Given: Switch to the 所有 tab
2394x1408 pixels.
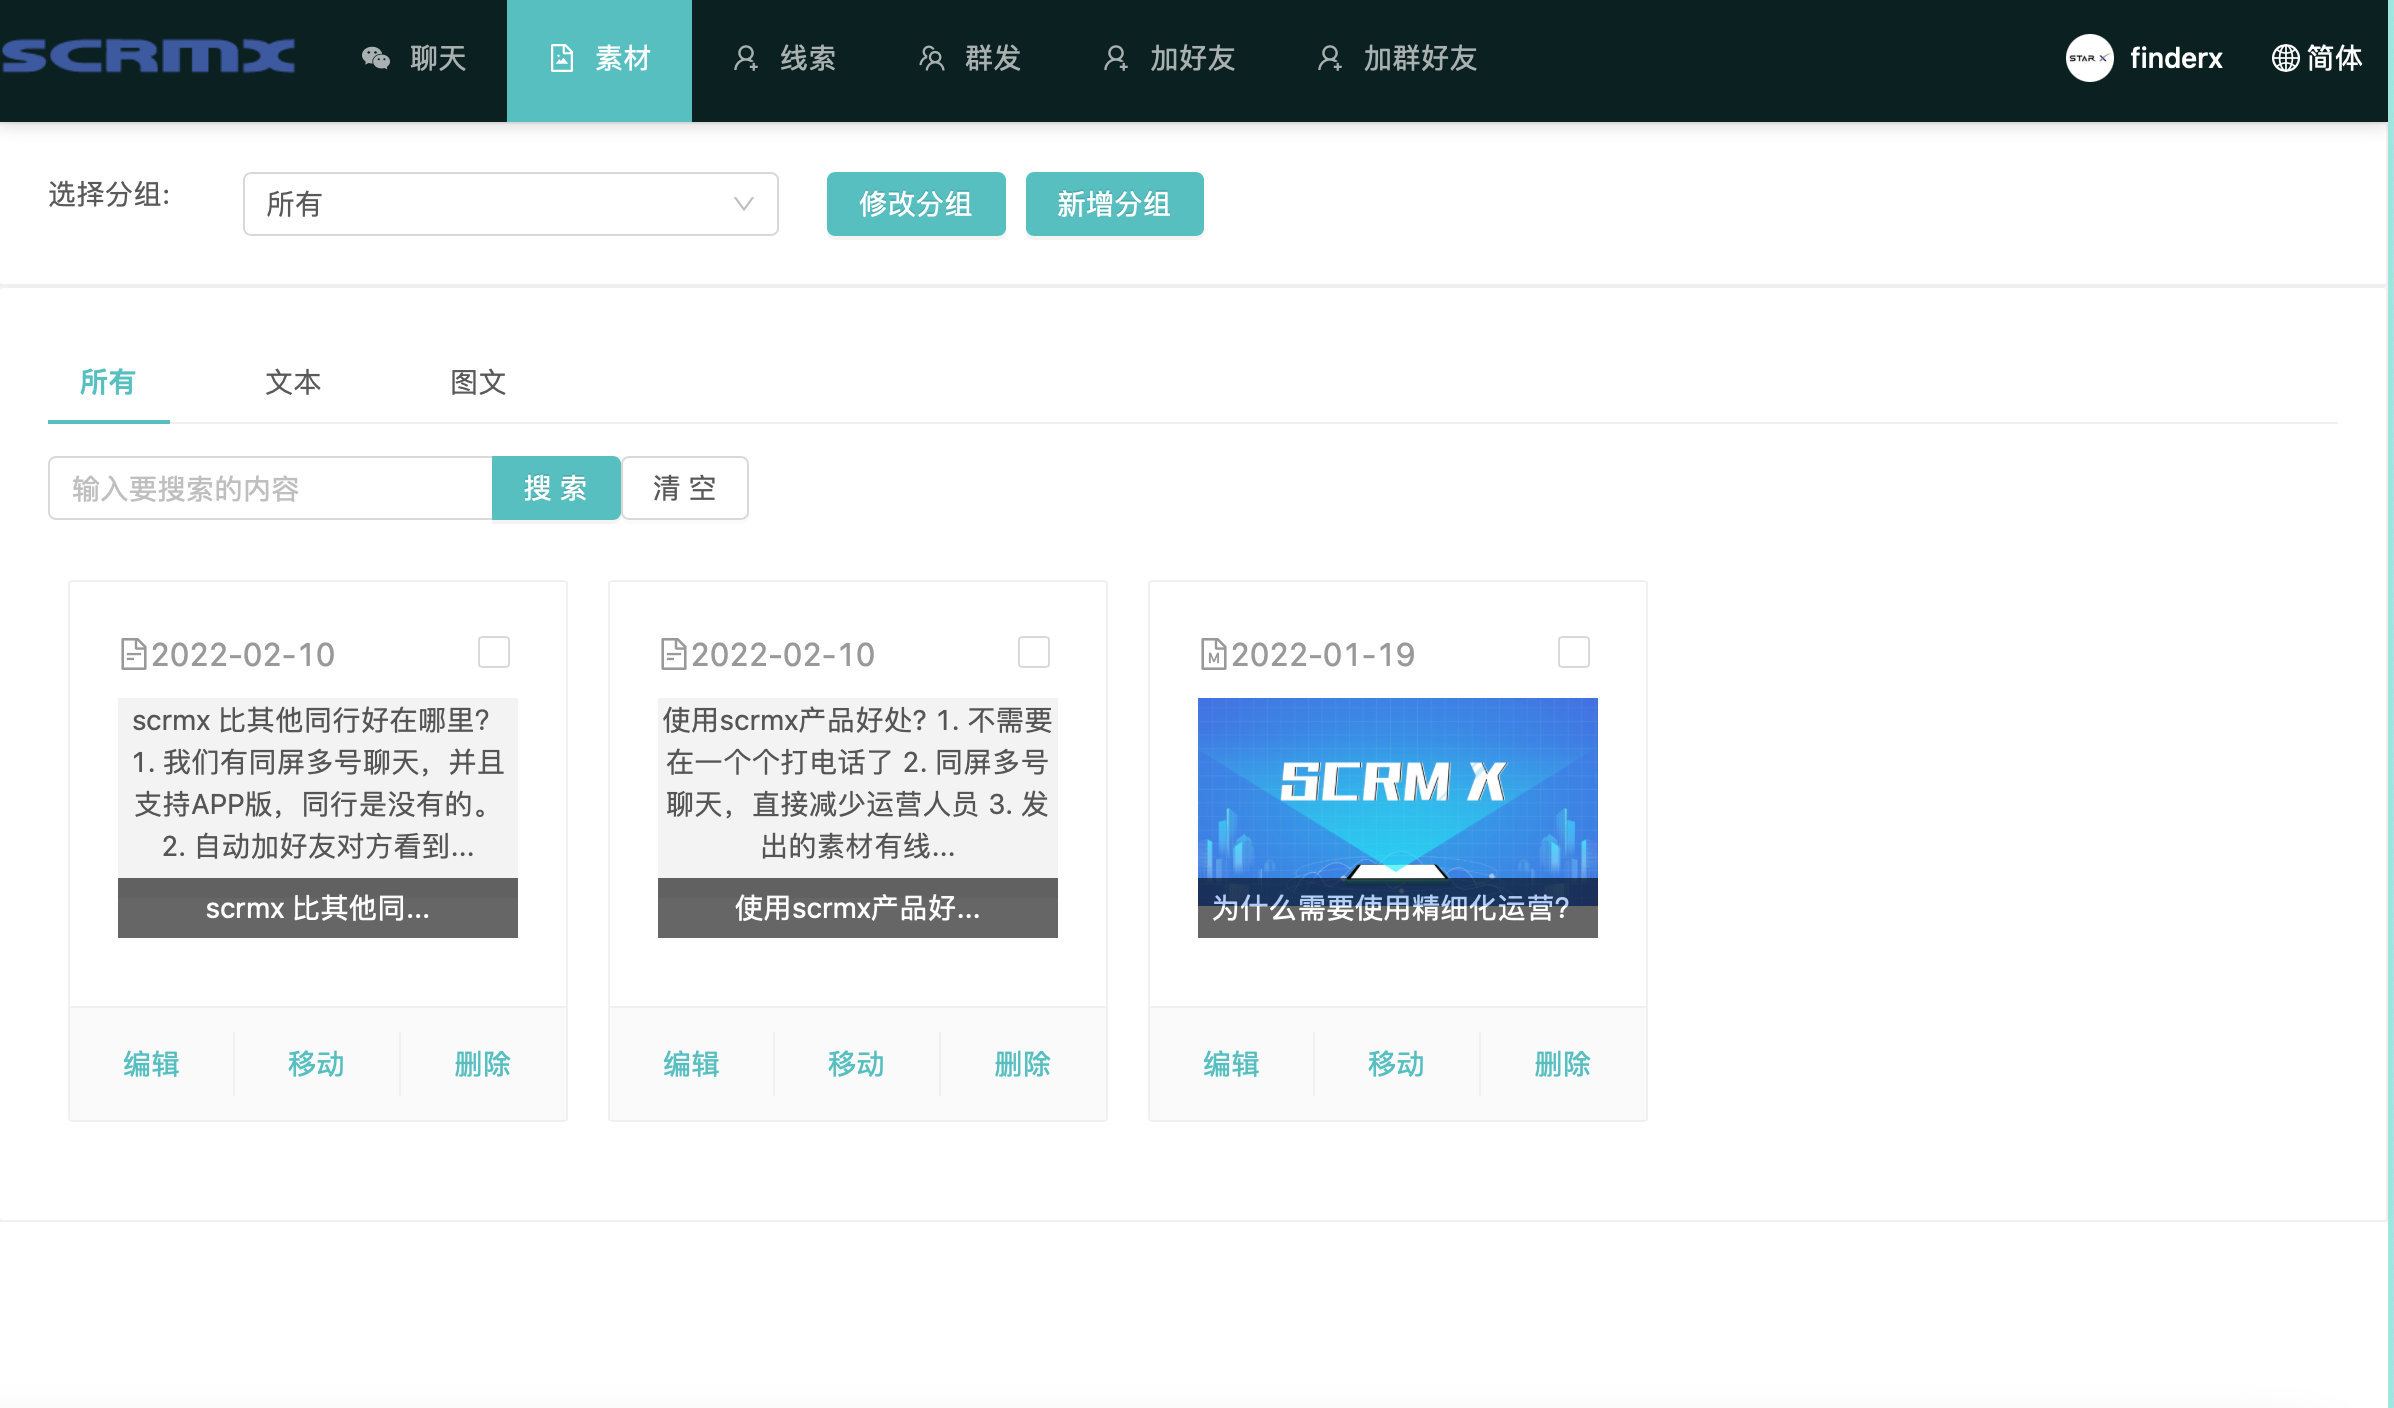Looking at the screenshot, I should pyautogui.click(x=108, y=382).
